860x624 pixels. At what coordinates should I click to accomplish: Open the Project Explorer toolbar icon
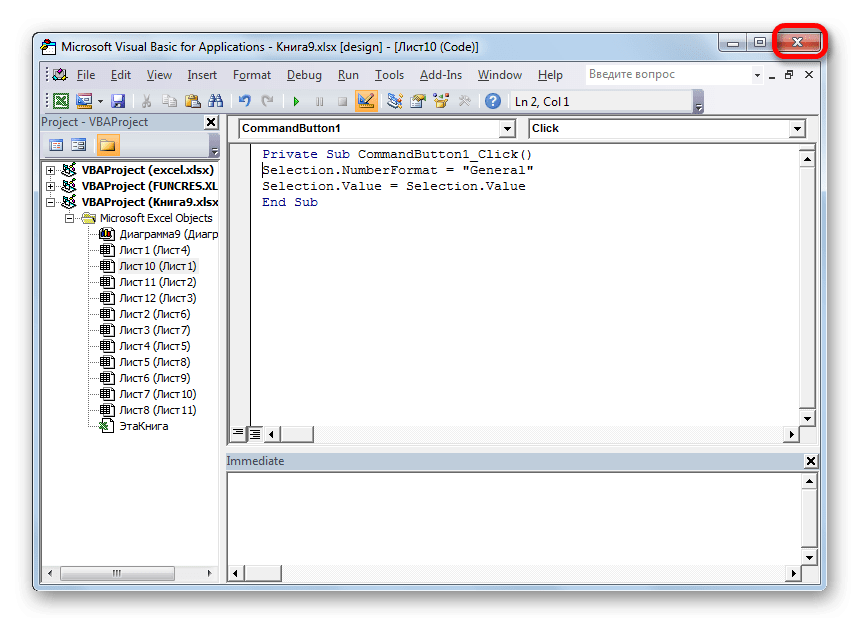click(394, 101)
